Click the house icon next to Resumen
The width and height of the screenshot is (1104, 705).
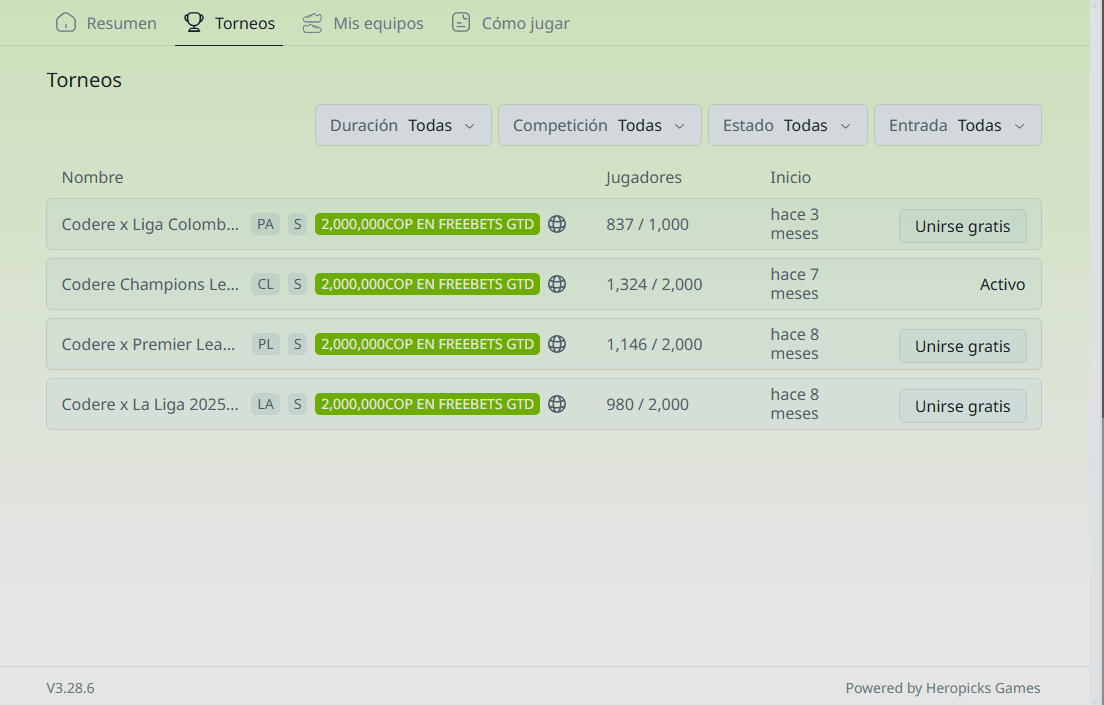(66, 22)
